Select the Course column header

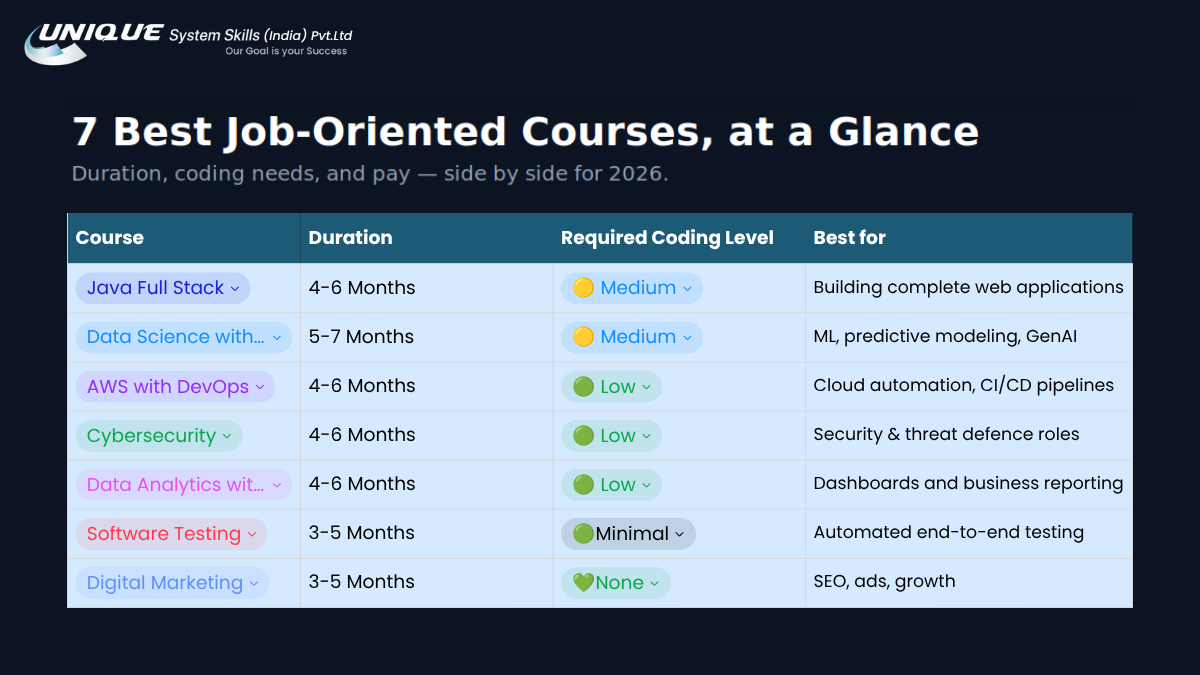tap(184, 238)
